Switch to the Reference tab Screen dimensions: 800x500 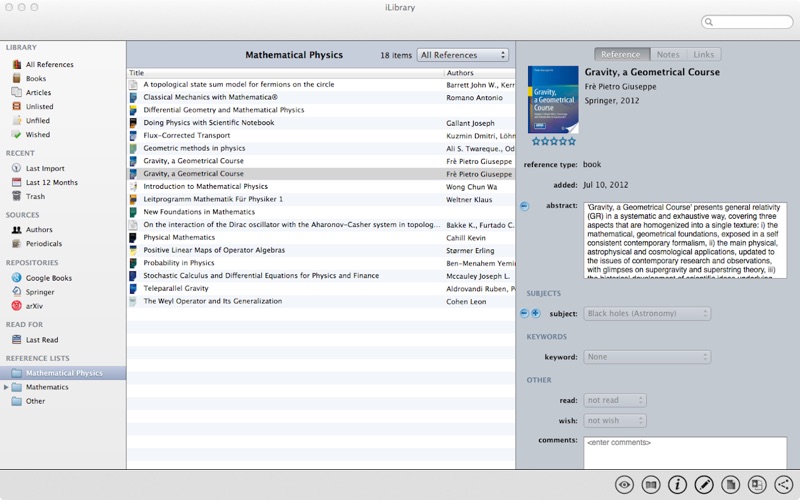click(622, 55)
